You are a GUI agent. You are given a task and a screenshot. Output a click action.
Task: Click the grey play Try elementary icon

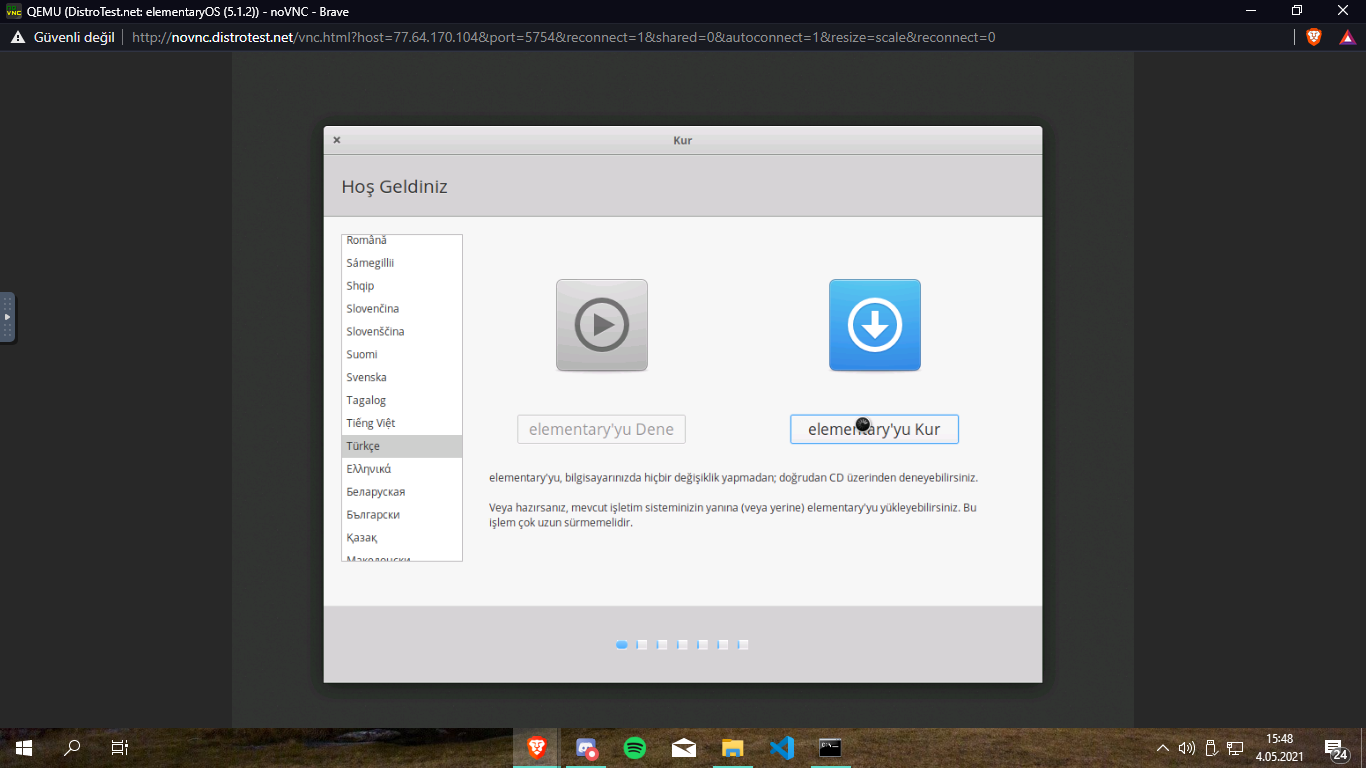[602, 325]
